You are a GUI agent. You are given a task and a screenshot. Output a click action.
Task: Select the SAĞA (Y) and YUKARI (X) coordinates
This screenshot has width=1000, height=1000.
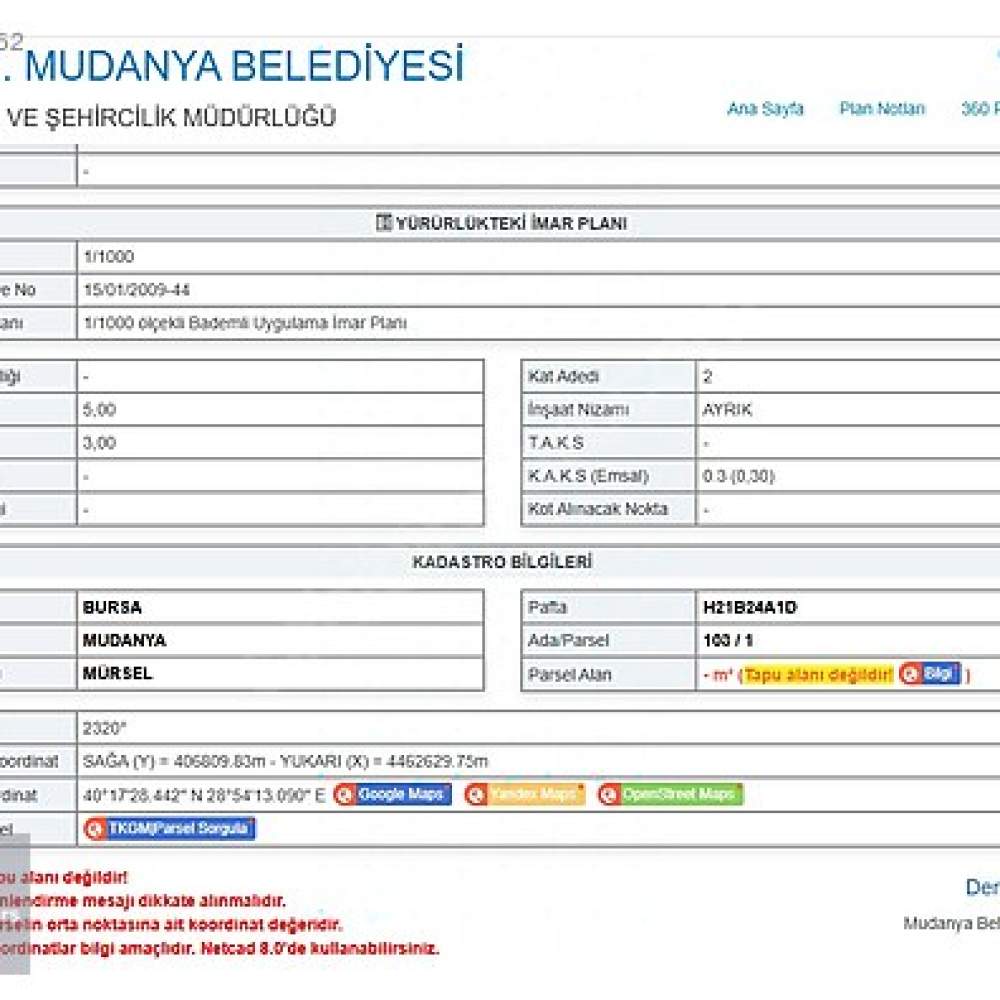coord(285,761)
